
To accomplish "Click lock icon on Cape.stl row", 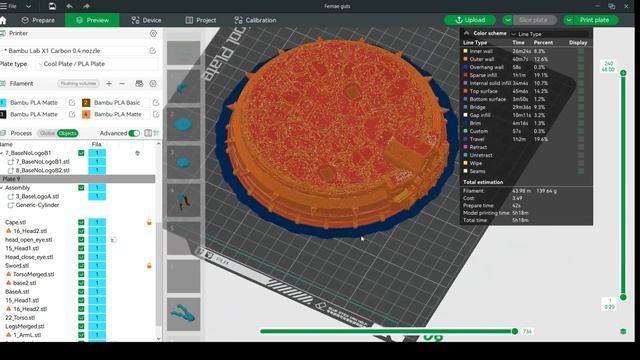I will click(x=149, y=222).
